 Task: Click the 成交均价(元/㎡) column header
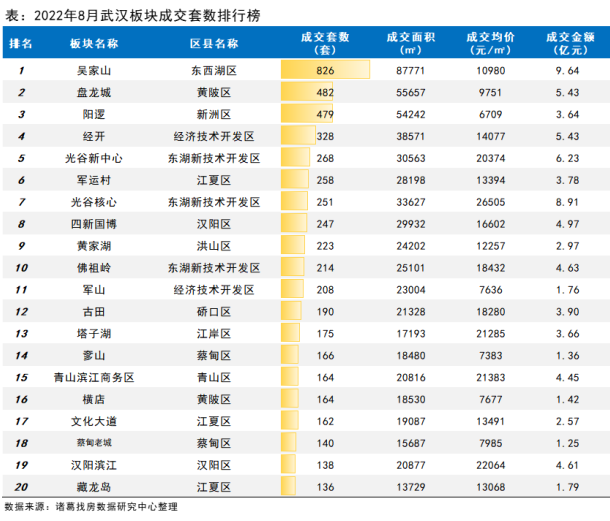point(491,43)
